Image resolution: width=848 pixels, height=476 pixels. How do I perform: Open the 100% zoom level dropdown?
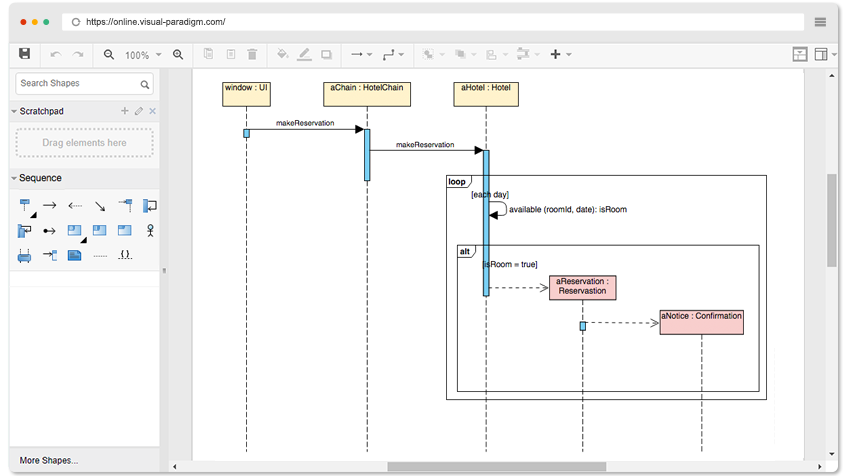point(143,55)
